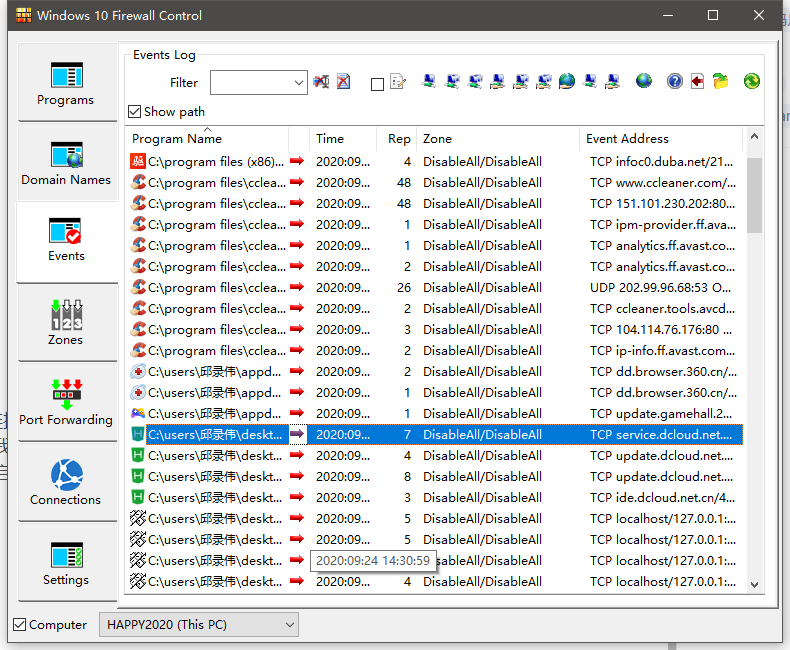This screenshot has height=650, width=790.
Task: Open the Connections tab
Action: [67, 482]
